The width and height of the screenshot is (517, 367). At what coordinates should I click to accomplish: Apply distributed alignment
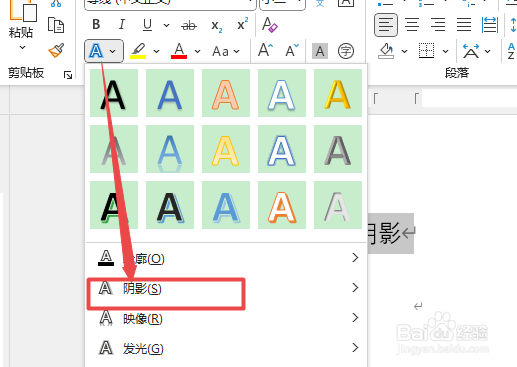point(490,25)
